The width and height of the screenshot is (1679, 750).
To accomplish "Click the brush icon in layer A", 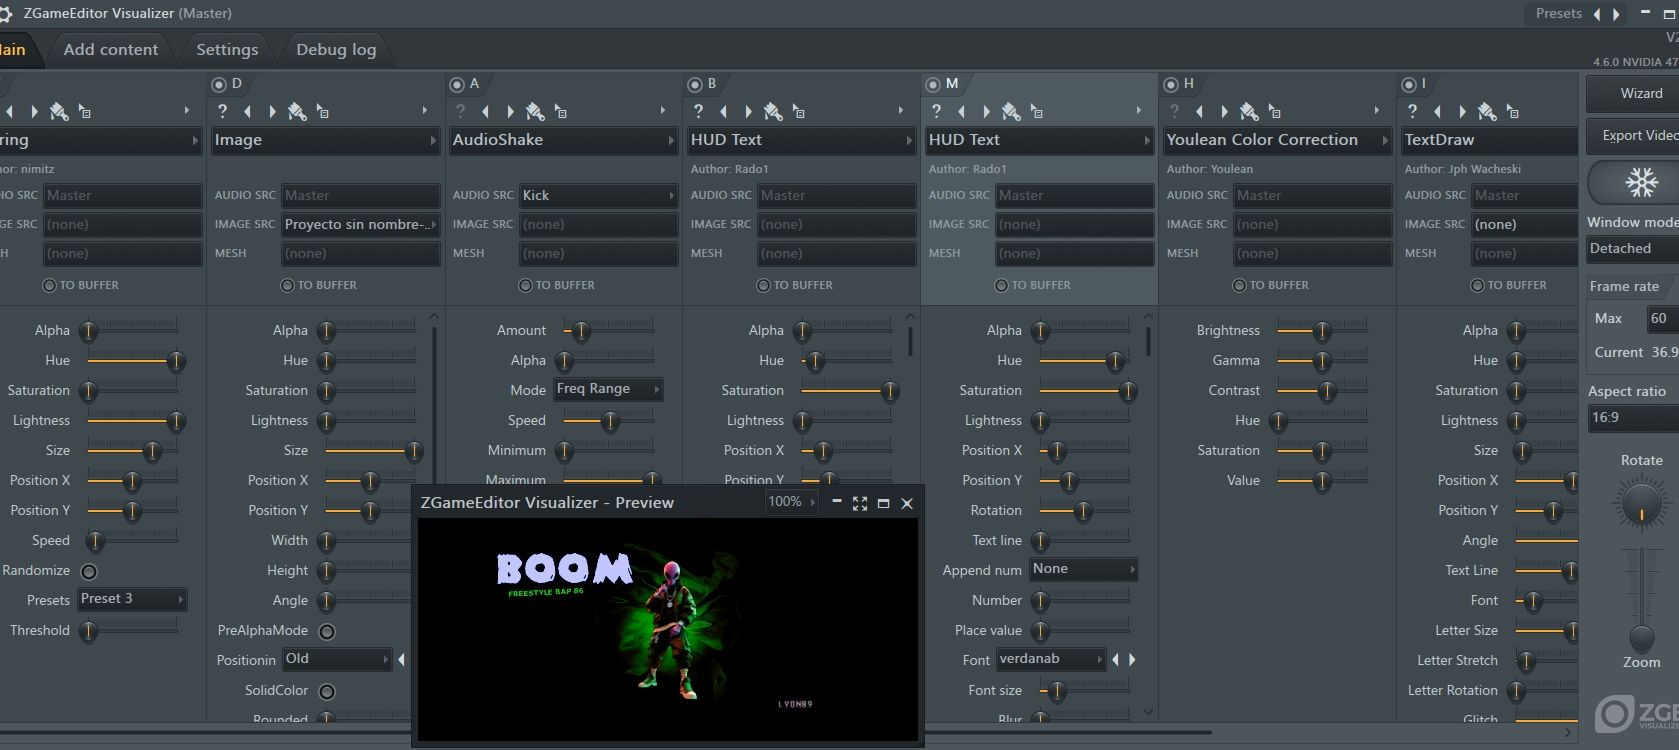I will pos(535,111).
